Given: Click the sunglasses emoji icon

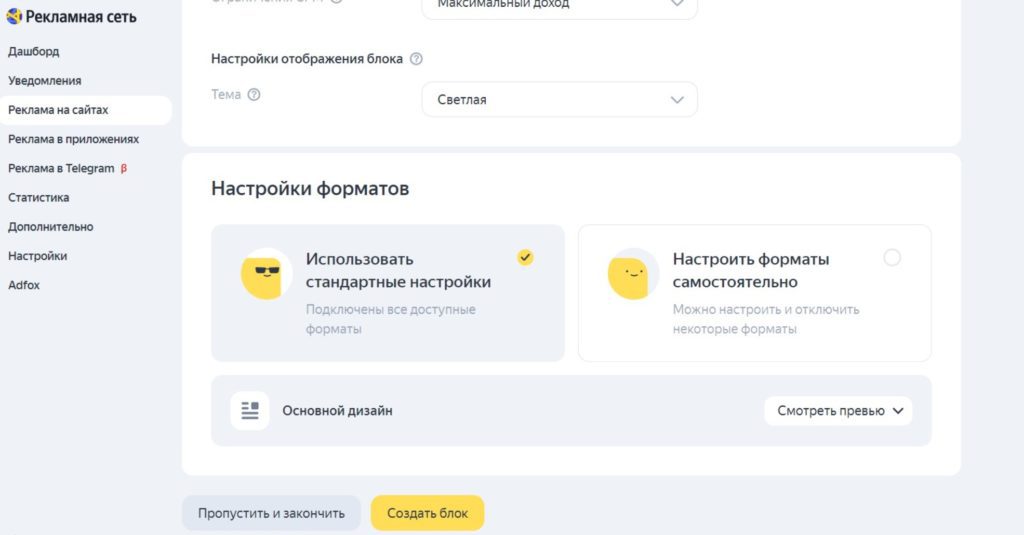Looking at the screenshot, I should click(x=266, y=274).
